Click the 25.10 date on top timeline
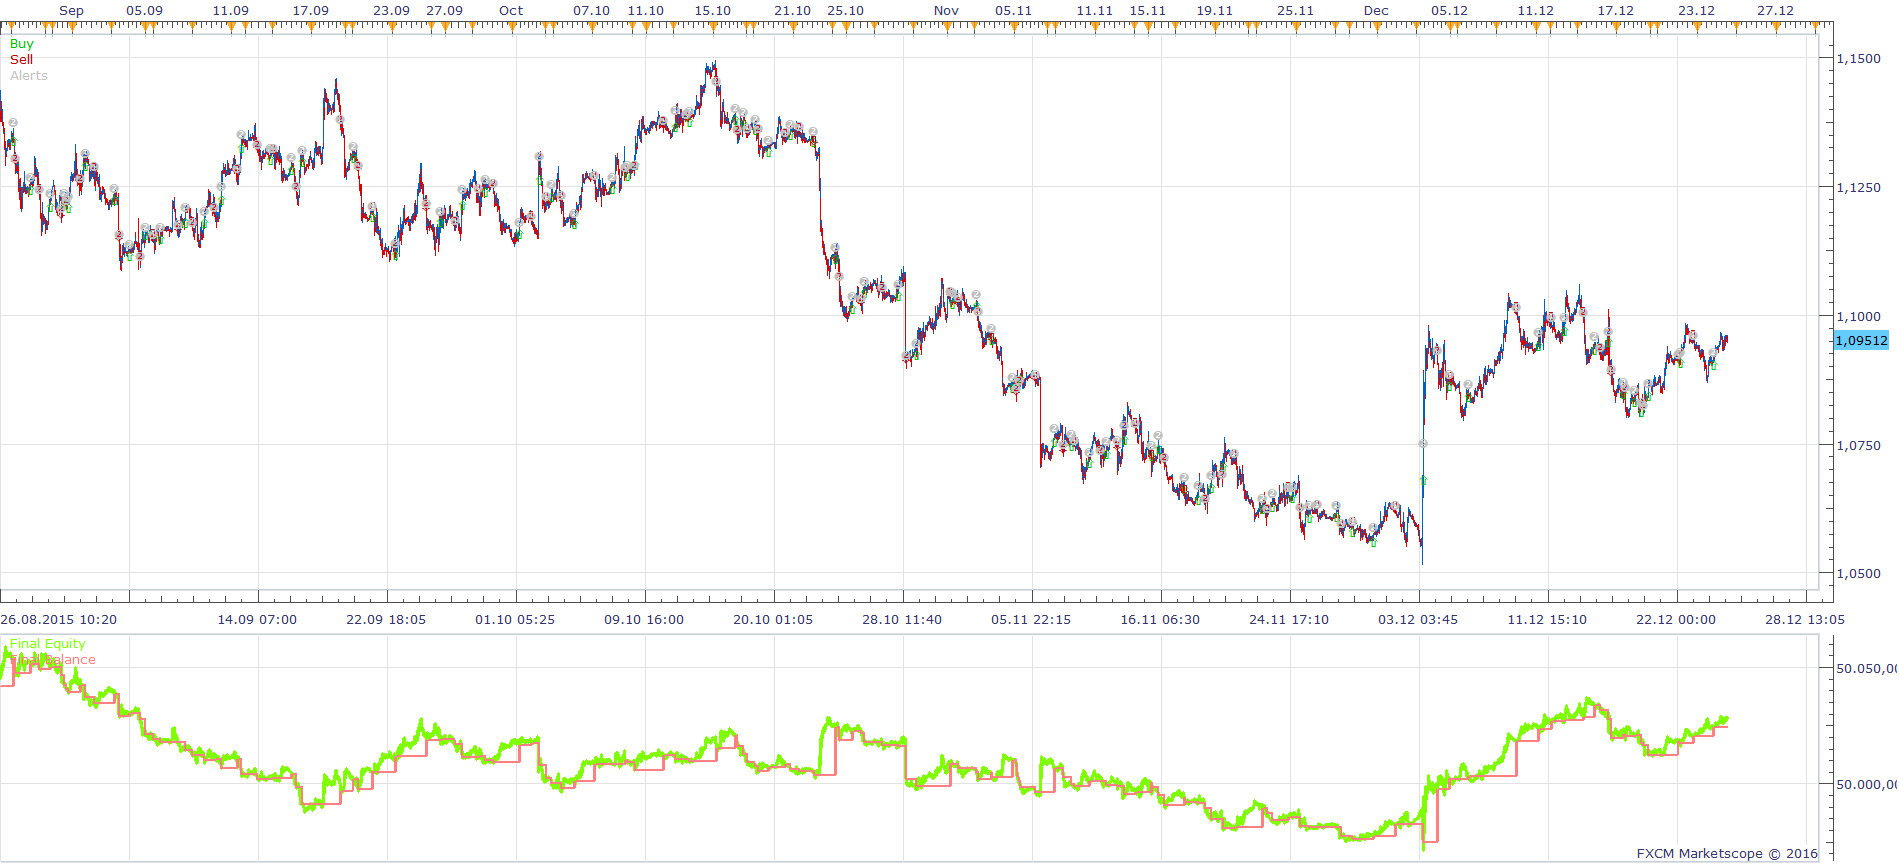1899x864 pixels. point(845,11)
